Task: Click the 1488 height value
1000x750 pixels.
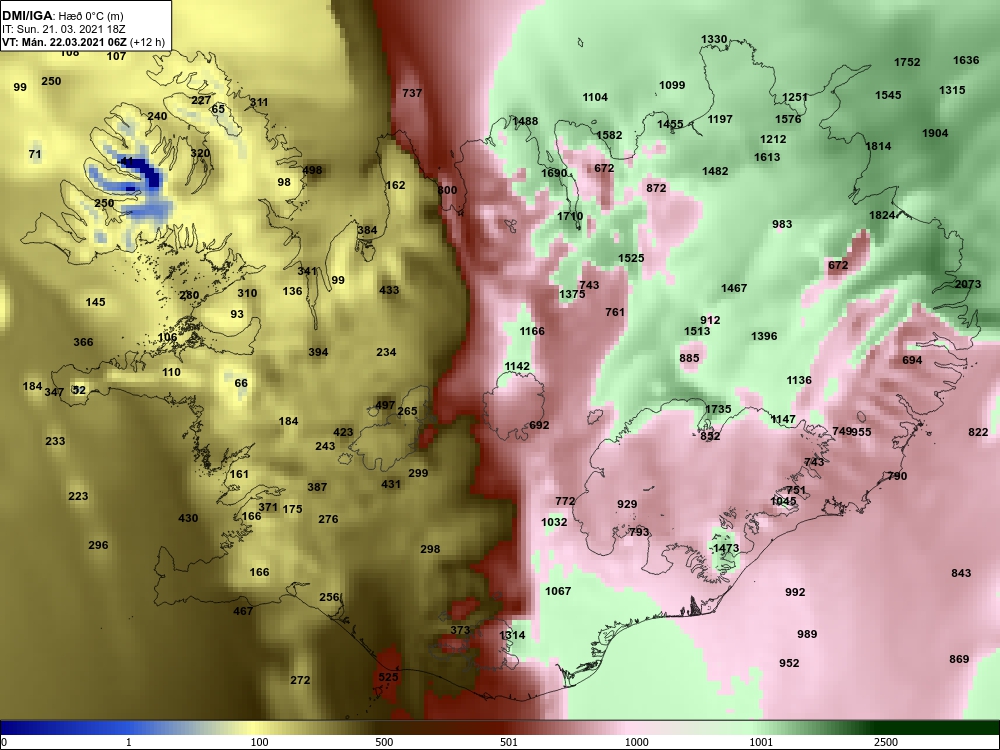Action: [x=525, y=121]
